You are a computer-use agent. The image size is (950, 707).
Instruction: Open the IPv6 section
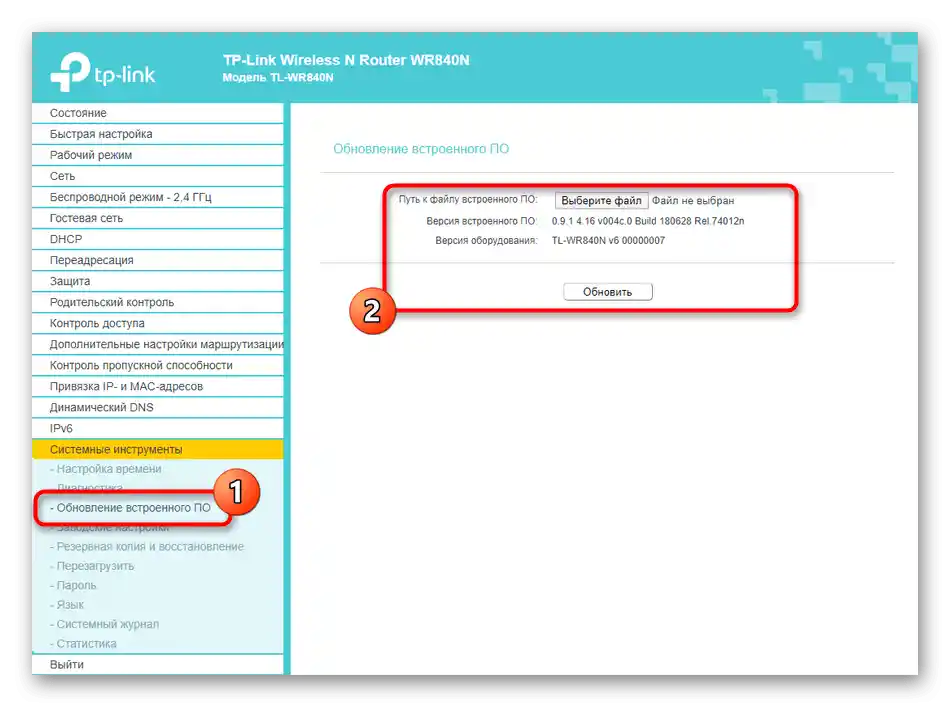(x=158, y=428)
